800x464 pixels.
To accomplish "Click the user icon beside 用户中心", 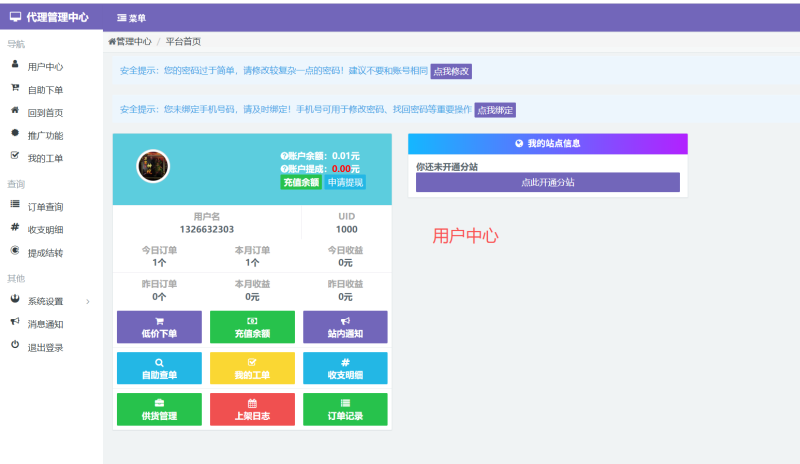I will pos(15,64).
